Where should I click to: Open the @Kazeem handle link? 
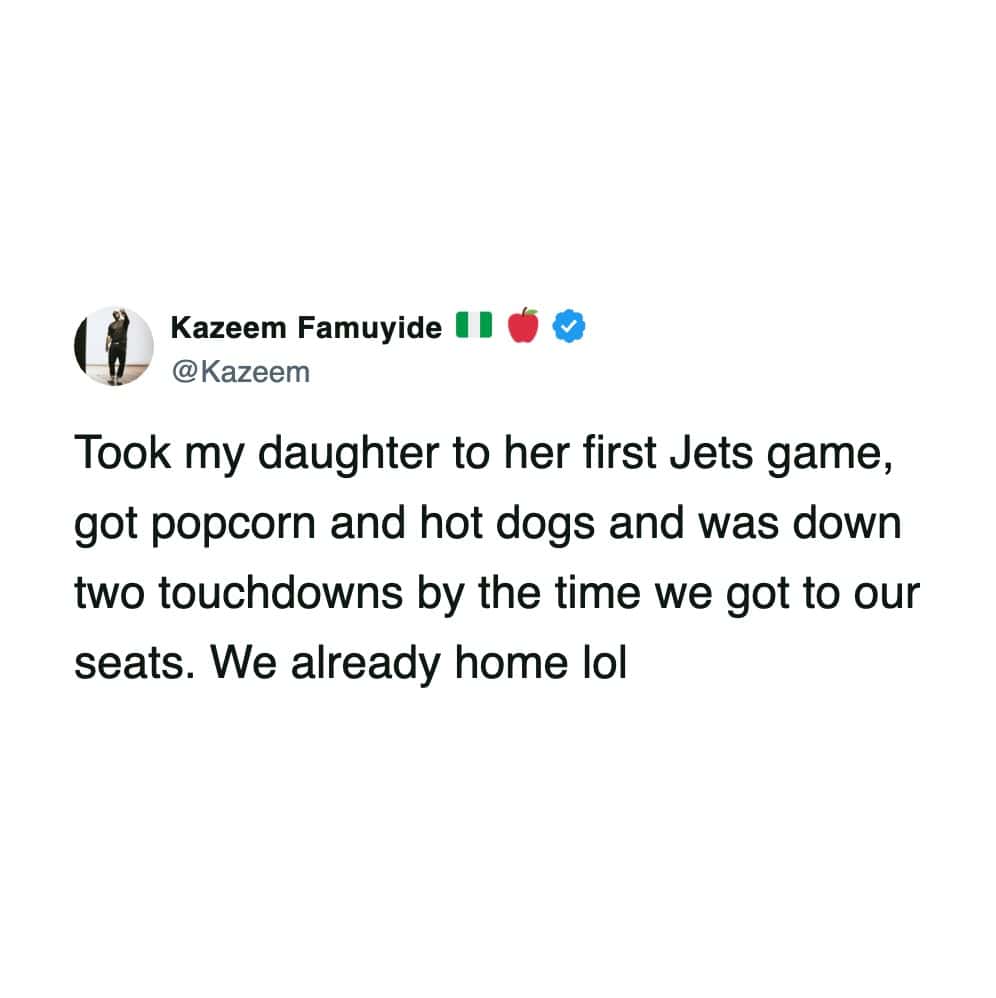pos(241,372)
